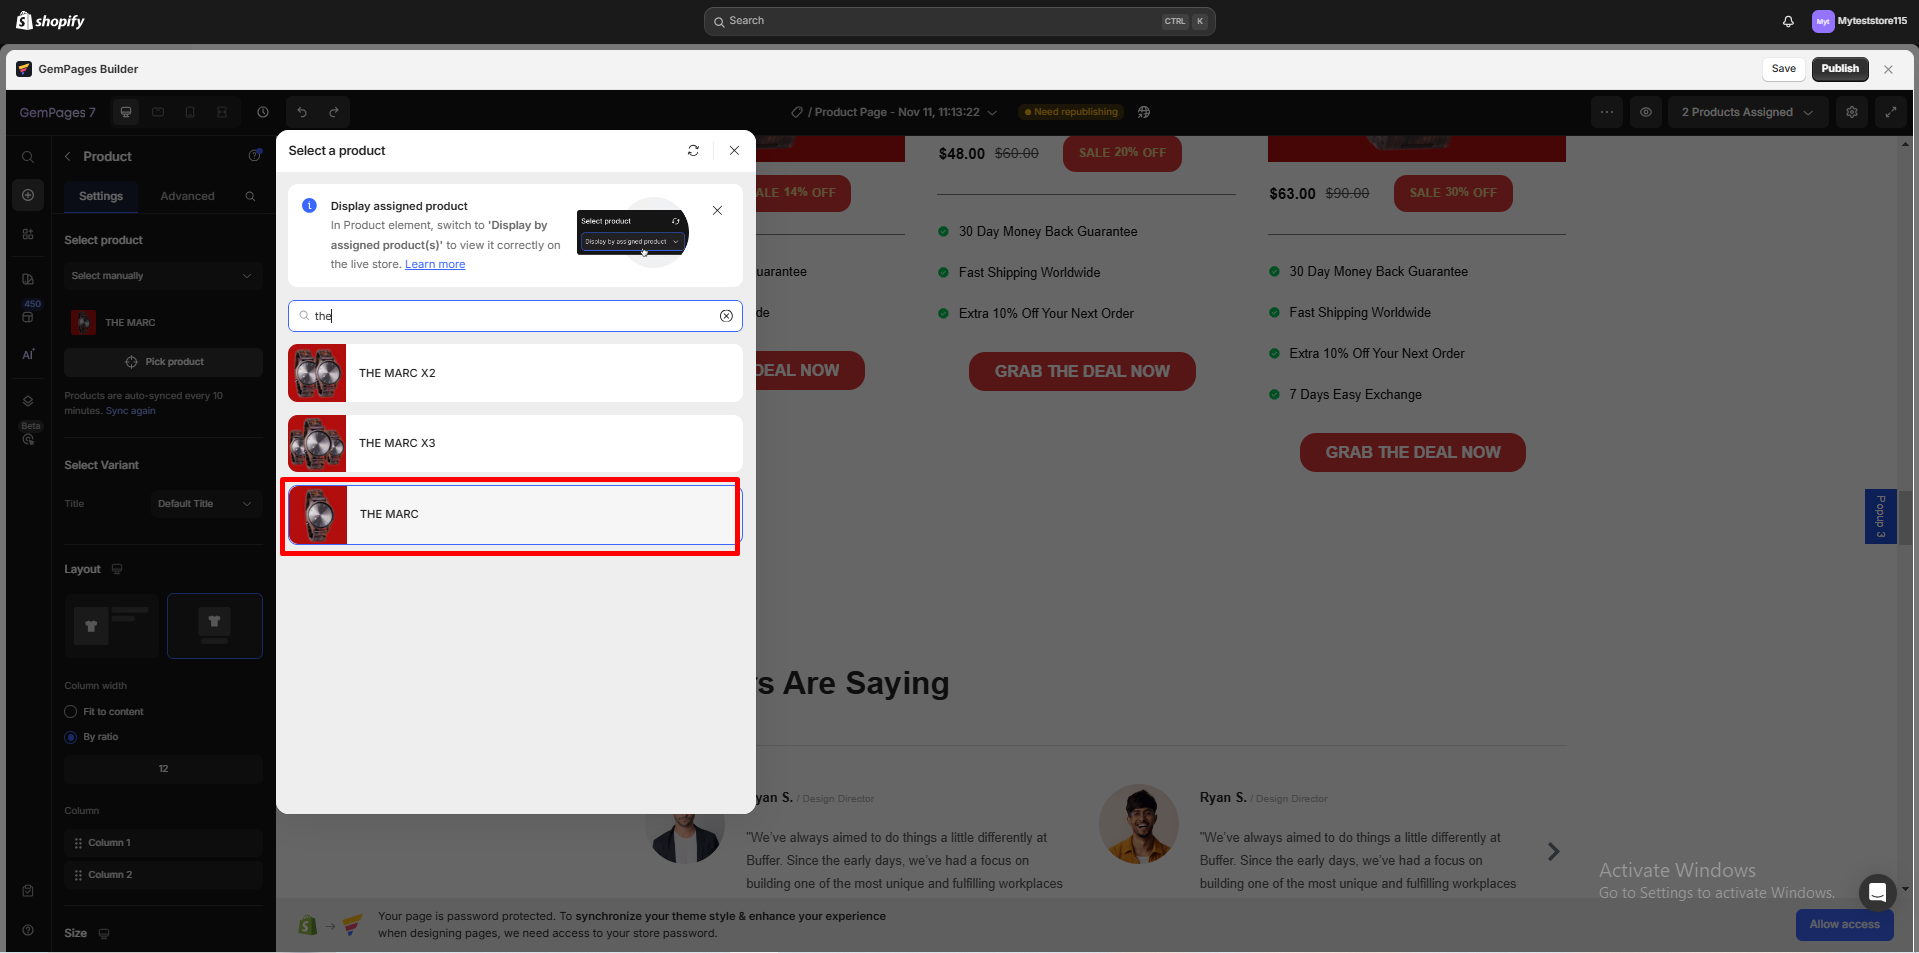Viewport: 1919px width, 953px height.
Task: Open the version history clock icon
Action: pyautogui.click(x=263, y=112)
